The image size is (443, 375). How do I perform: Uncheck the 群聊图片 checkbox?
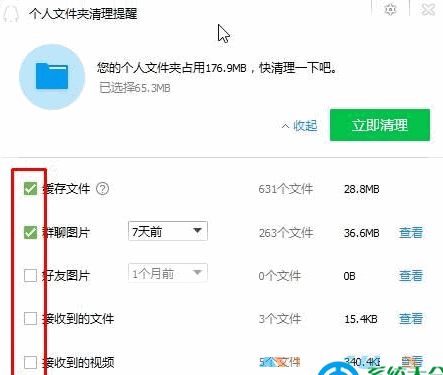coord(30,232)
